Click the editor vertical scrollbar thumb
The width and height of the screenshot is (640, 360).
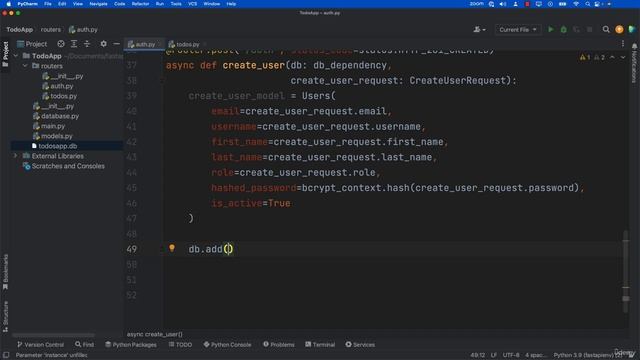tap(626, 271)
